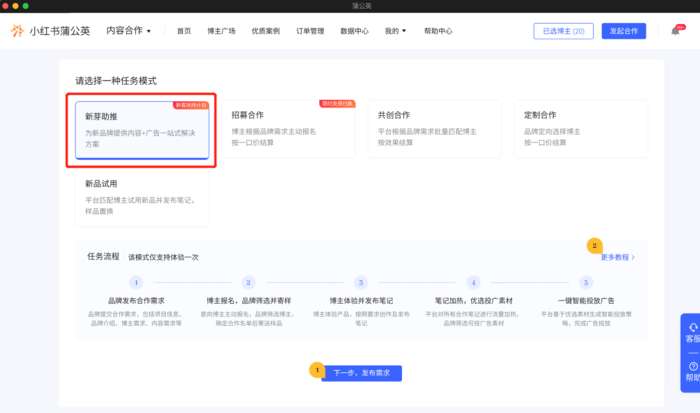Go to 博主广场 in navigation
700x413 pixels.
pyautogui.click(x=221, y=31)
